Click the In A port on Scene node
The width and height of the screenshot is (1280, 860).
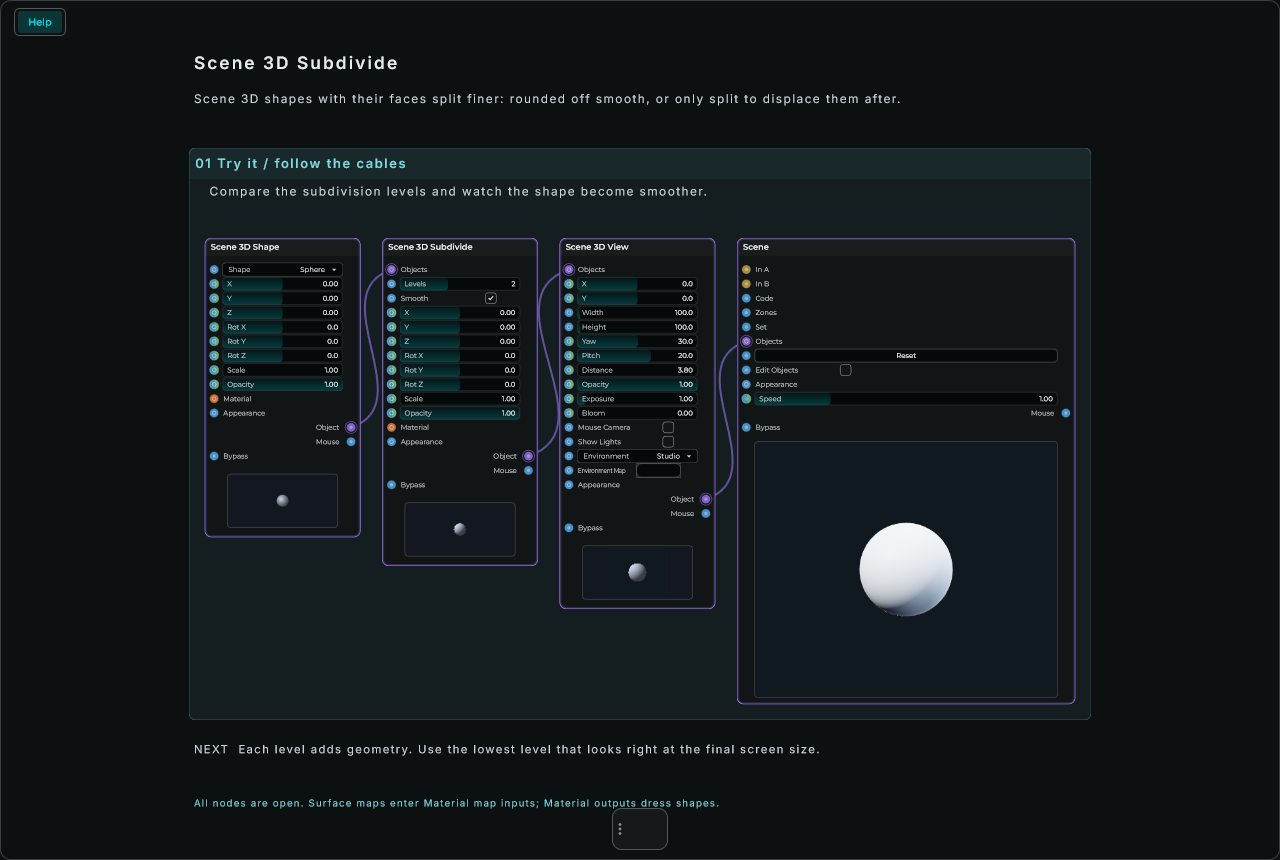pyautogui.click(x=746, y=270)
